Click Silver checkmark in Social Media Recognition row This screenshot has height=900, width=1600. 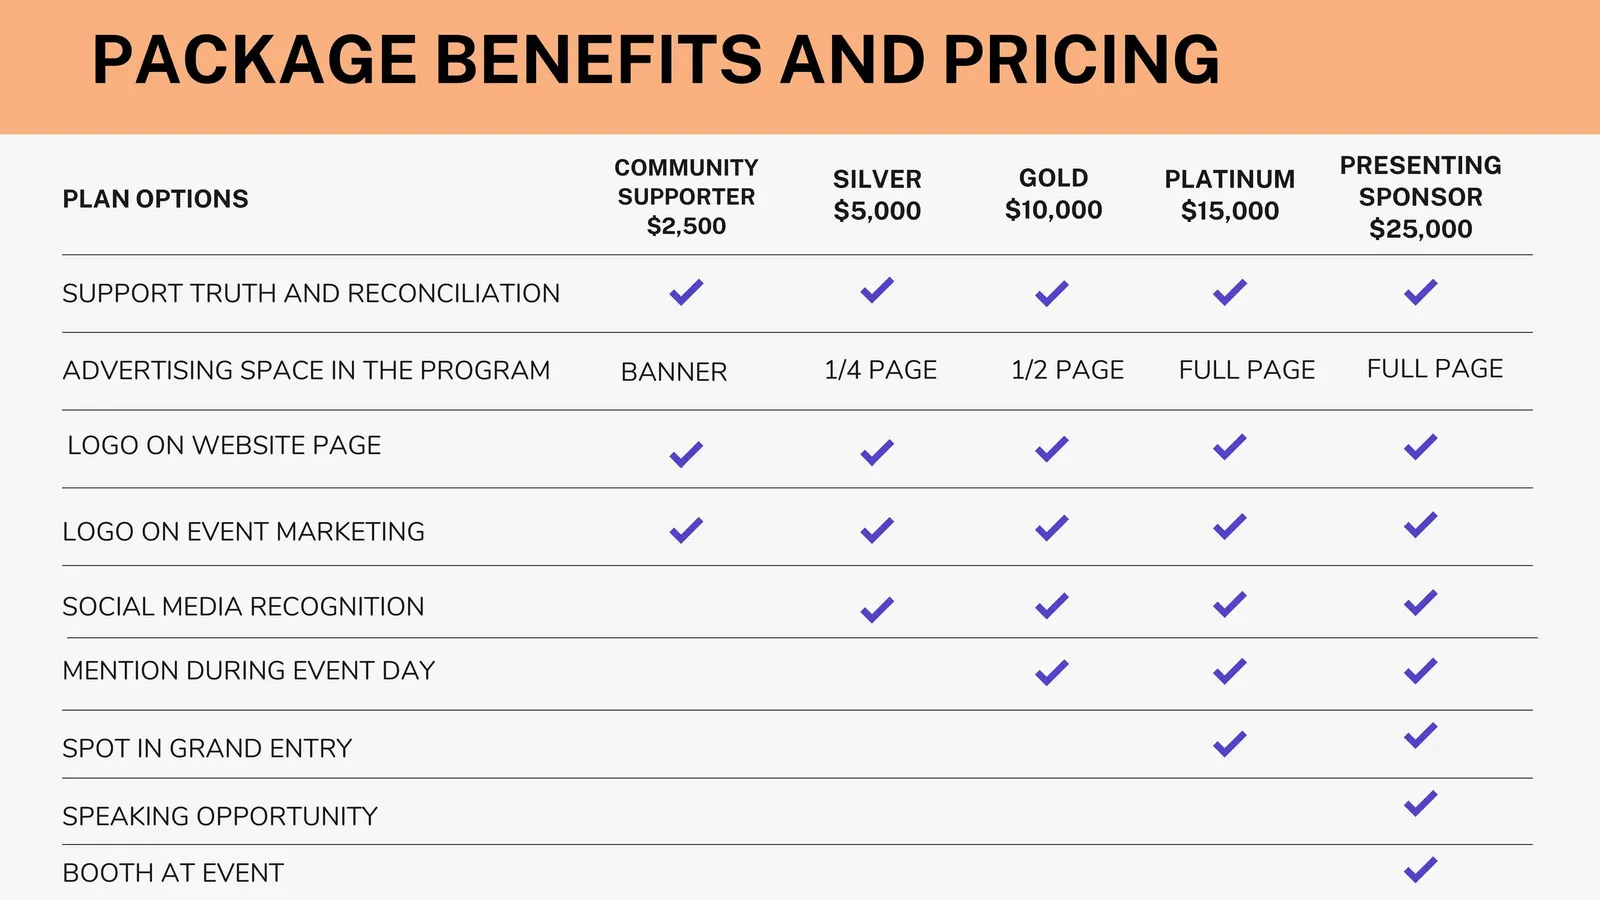point(877,609)
